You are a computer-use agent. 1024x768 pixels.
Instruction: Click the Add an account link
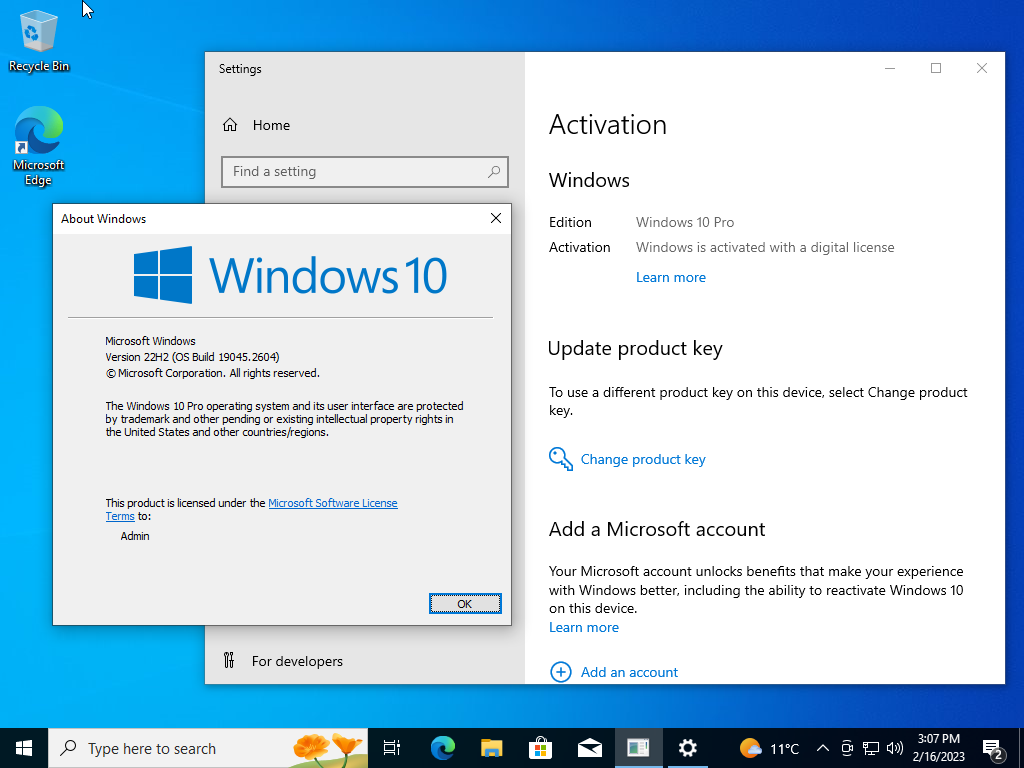point(630,672)
